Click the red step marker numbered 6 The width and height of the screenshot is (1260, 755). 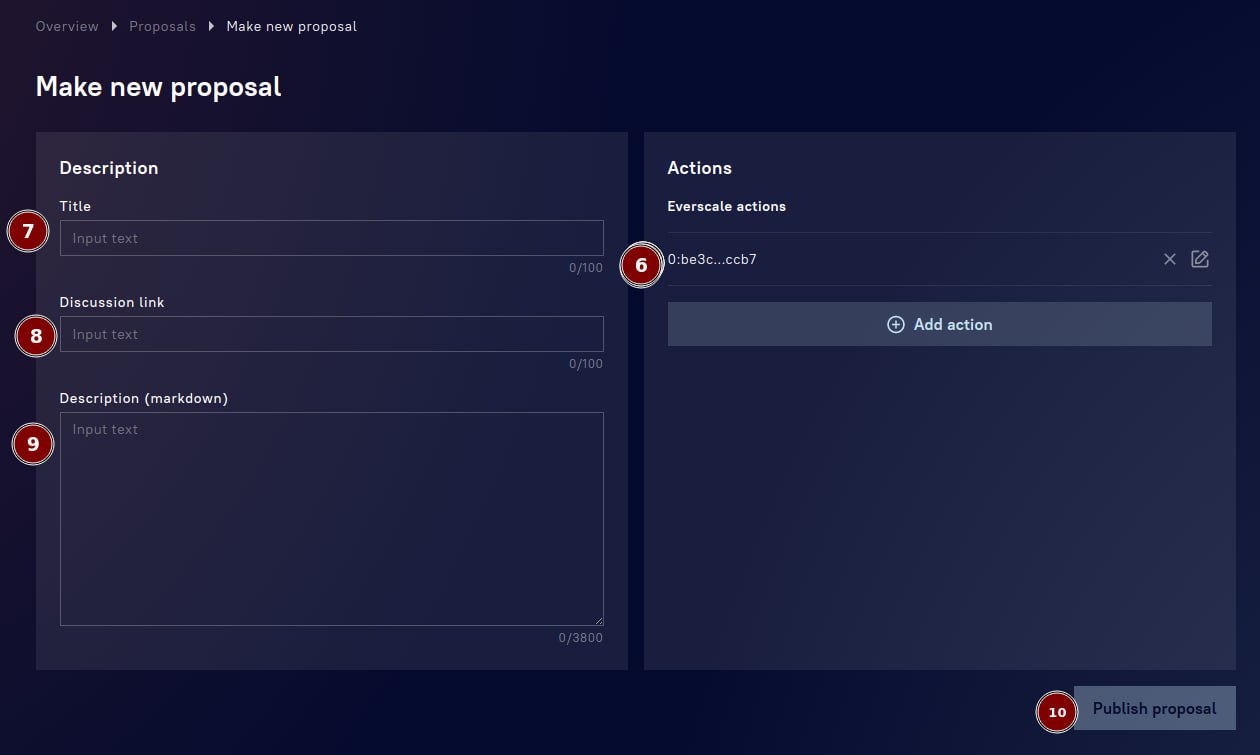641,266
